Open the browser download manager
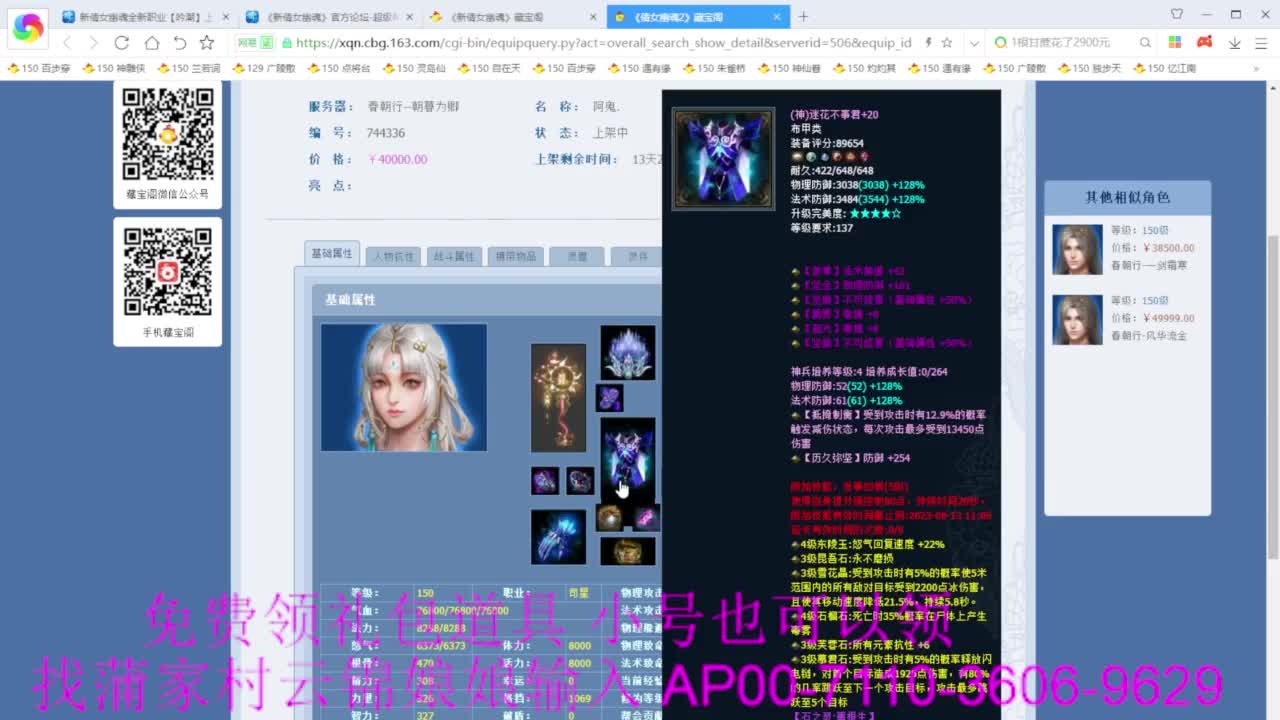Screen dimensions: 1280x720 pos(1234,44)
